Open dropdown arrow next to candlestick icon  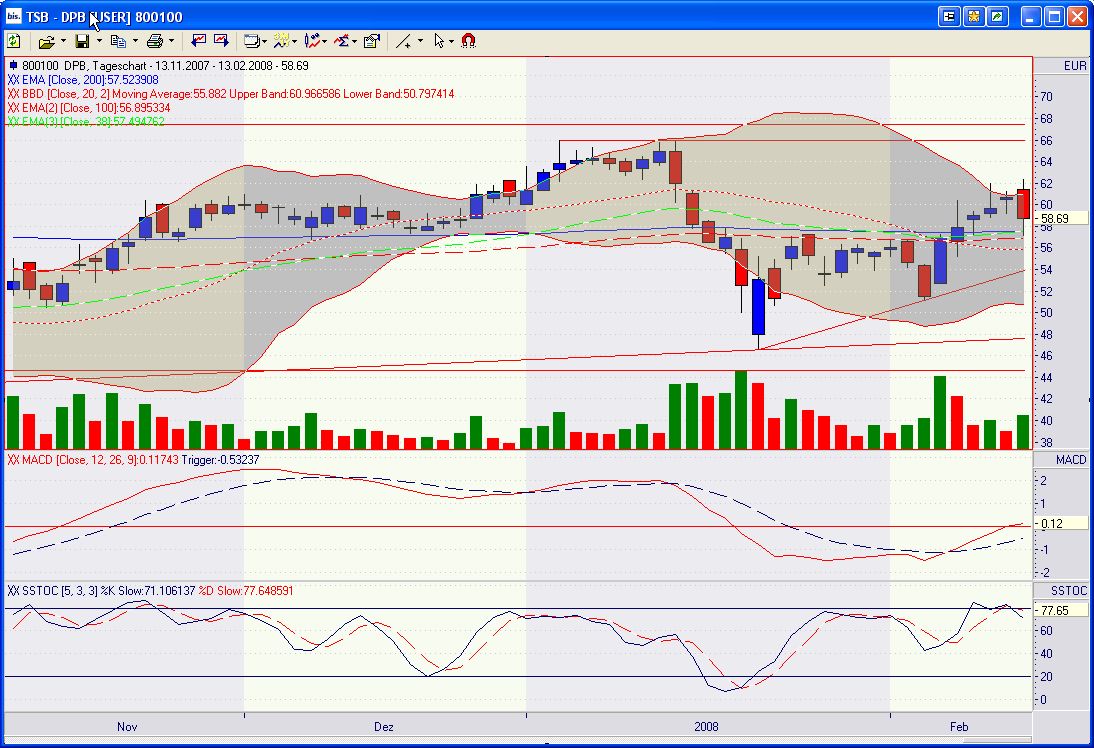click(x=324, y=41)
